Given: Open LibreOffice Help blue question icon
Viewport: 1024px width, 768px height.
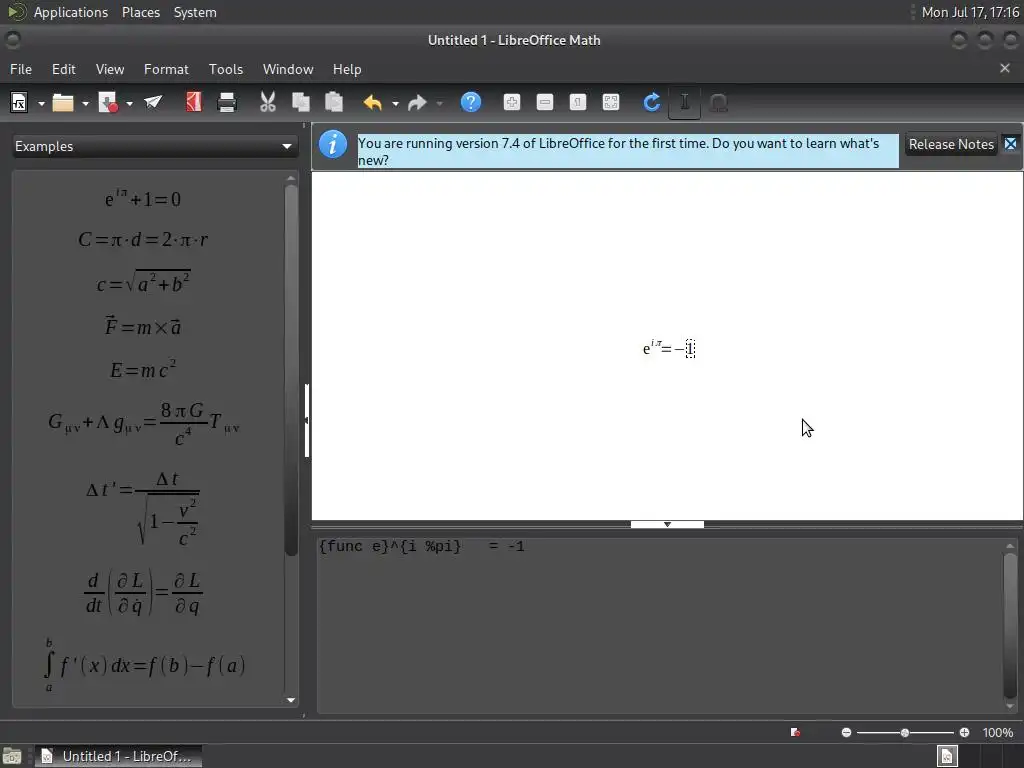Looking at the screenshot, I should [471, 103].
